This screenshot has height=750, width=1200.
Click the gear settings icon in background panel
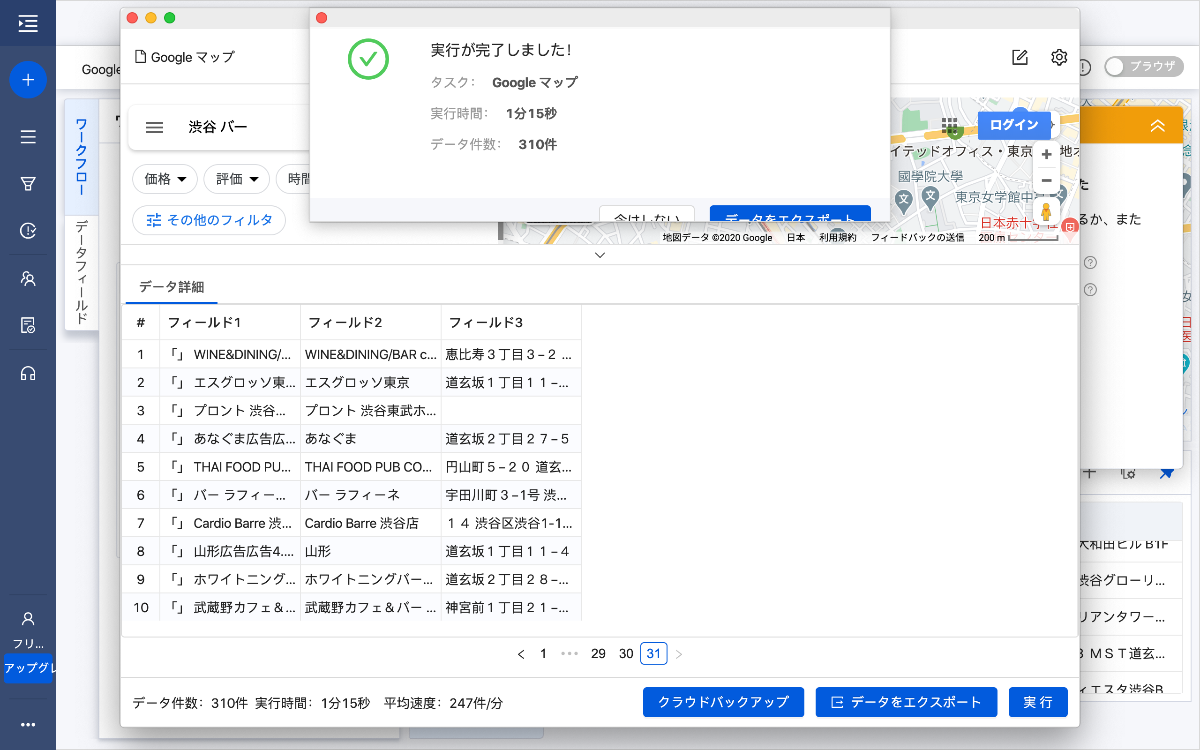(x=1128, y=473)
